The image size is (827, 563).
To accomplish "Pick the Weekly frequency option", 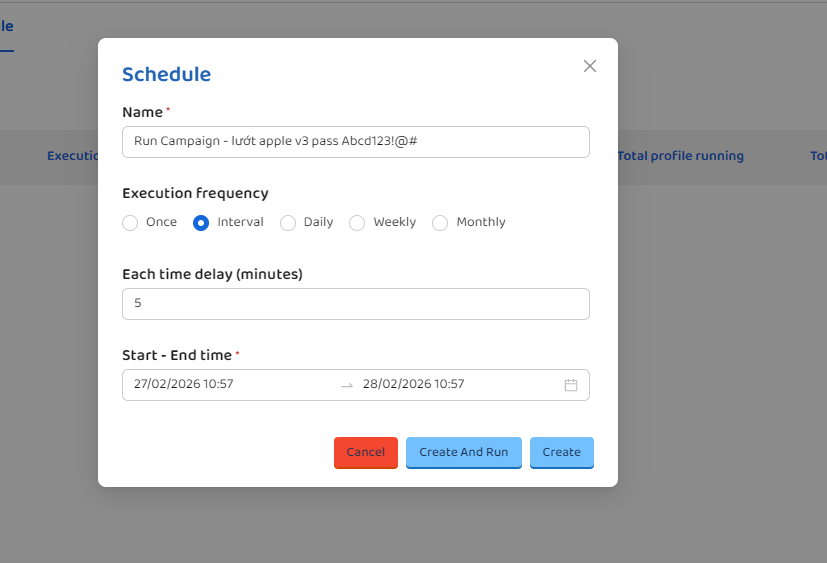I will click(x=357, y=223).
